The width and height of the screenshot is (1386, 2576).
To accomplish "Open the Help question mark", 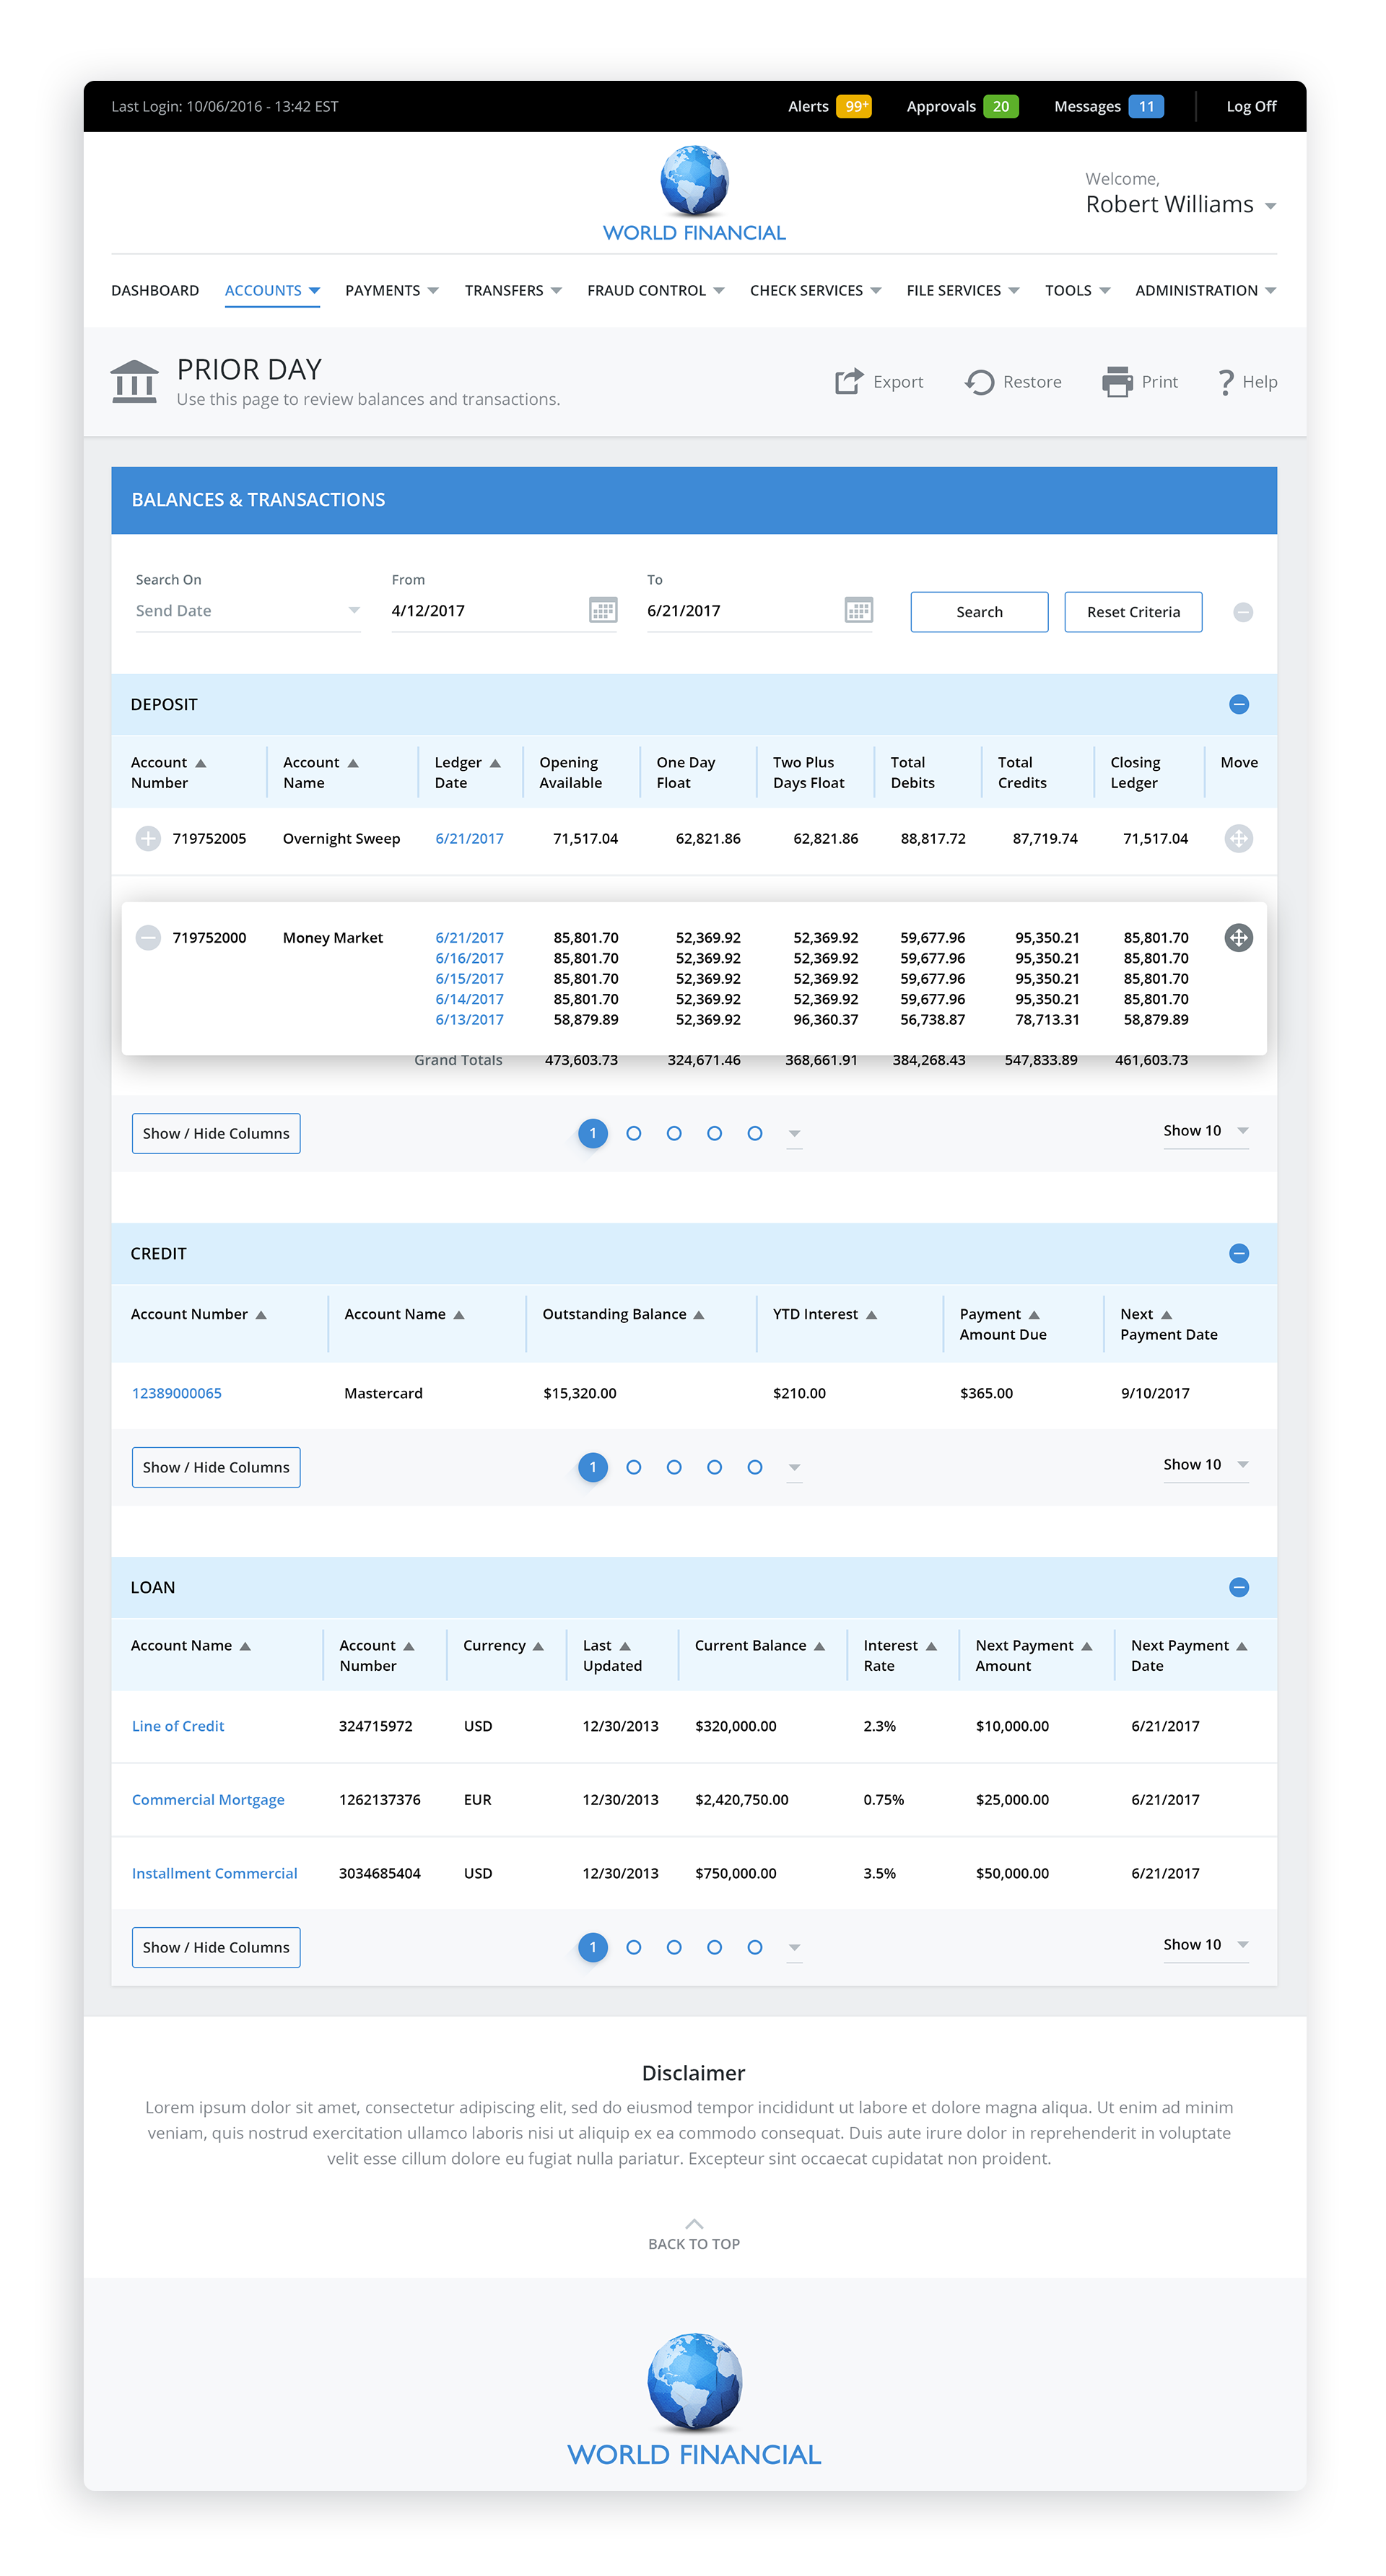I will point(1225,382).
